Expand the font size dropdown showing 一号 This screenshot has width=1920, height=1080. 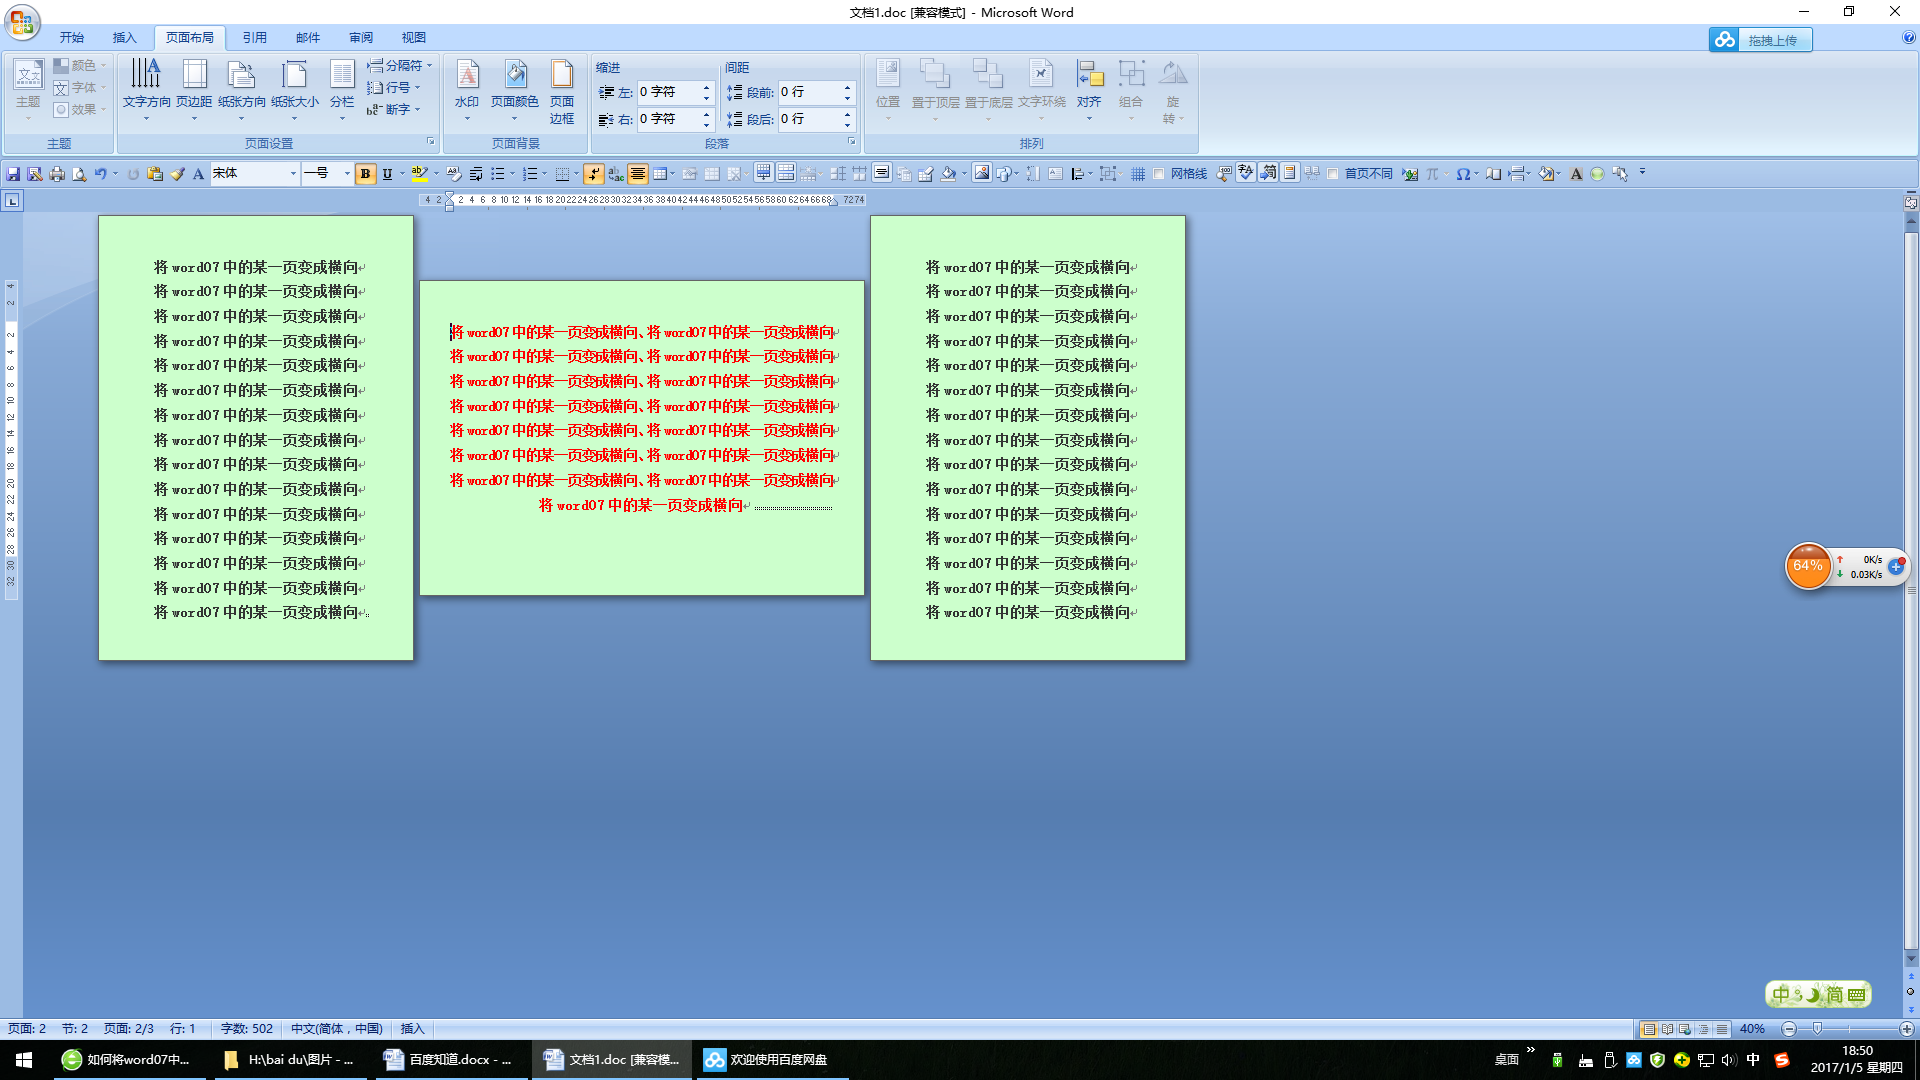pyautogui.click(x=347, y=174)
